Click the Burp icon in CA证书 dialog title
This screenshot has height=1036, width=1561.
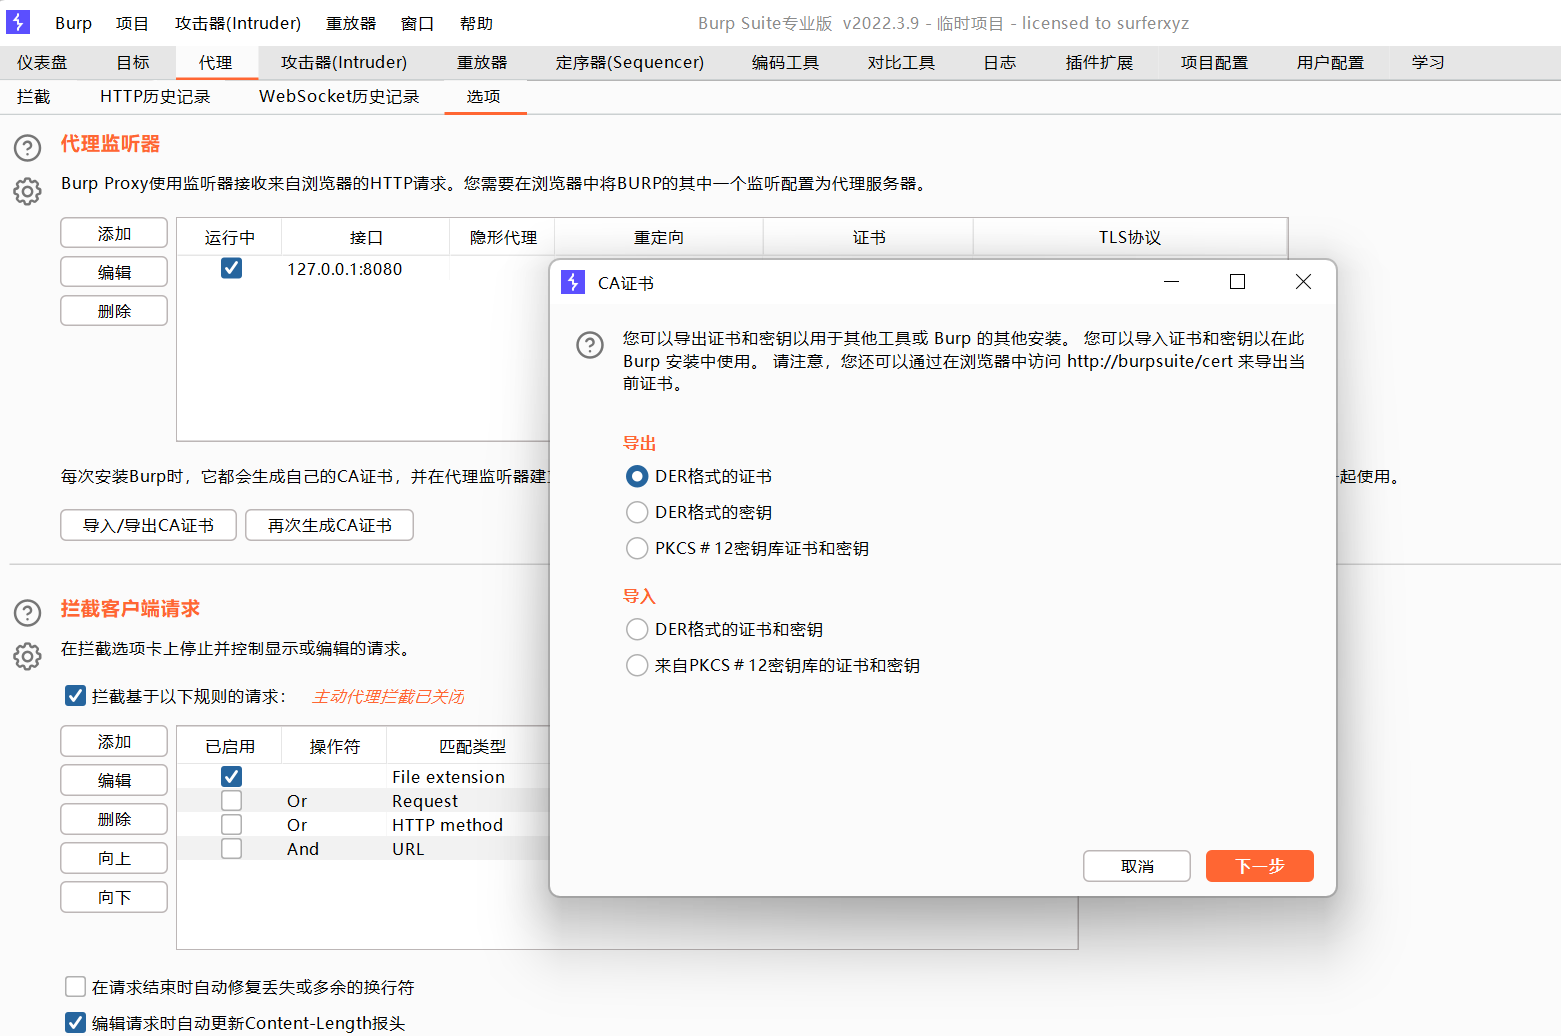click(573, 282)
